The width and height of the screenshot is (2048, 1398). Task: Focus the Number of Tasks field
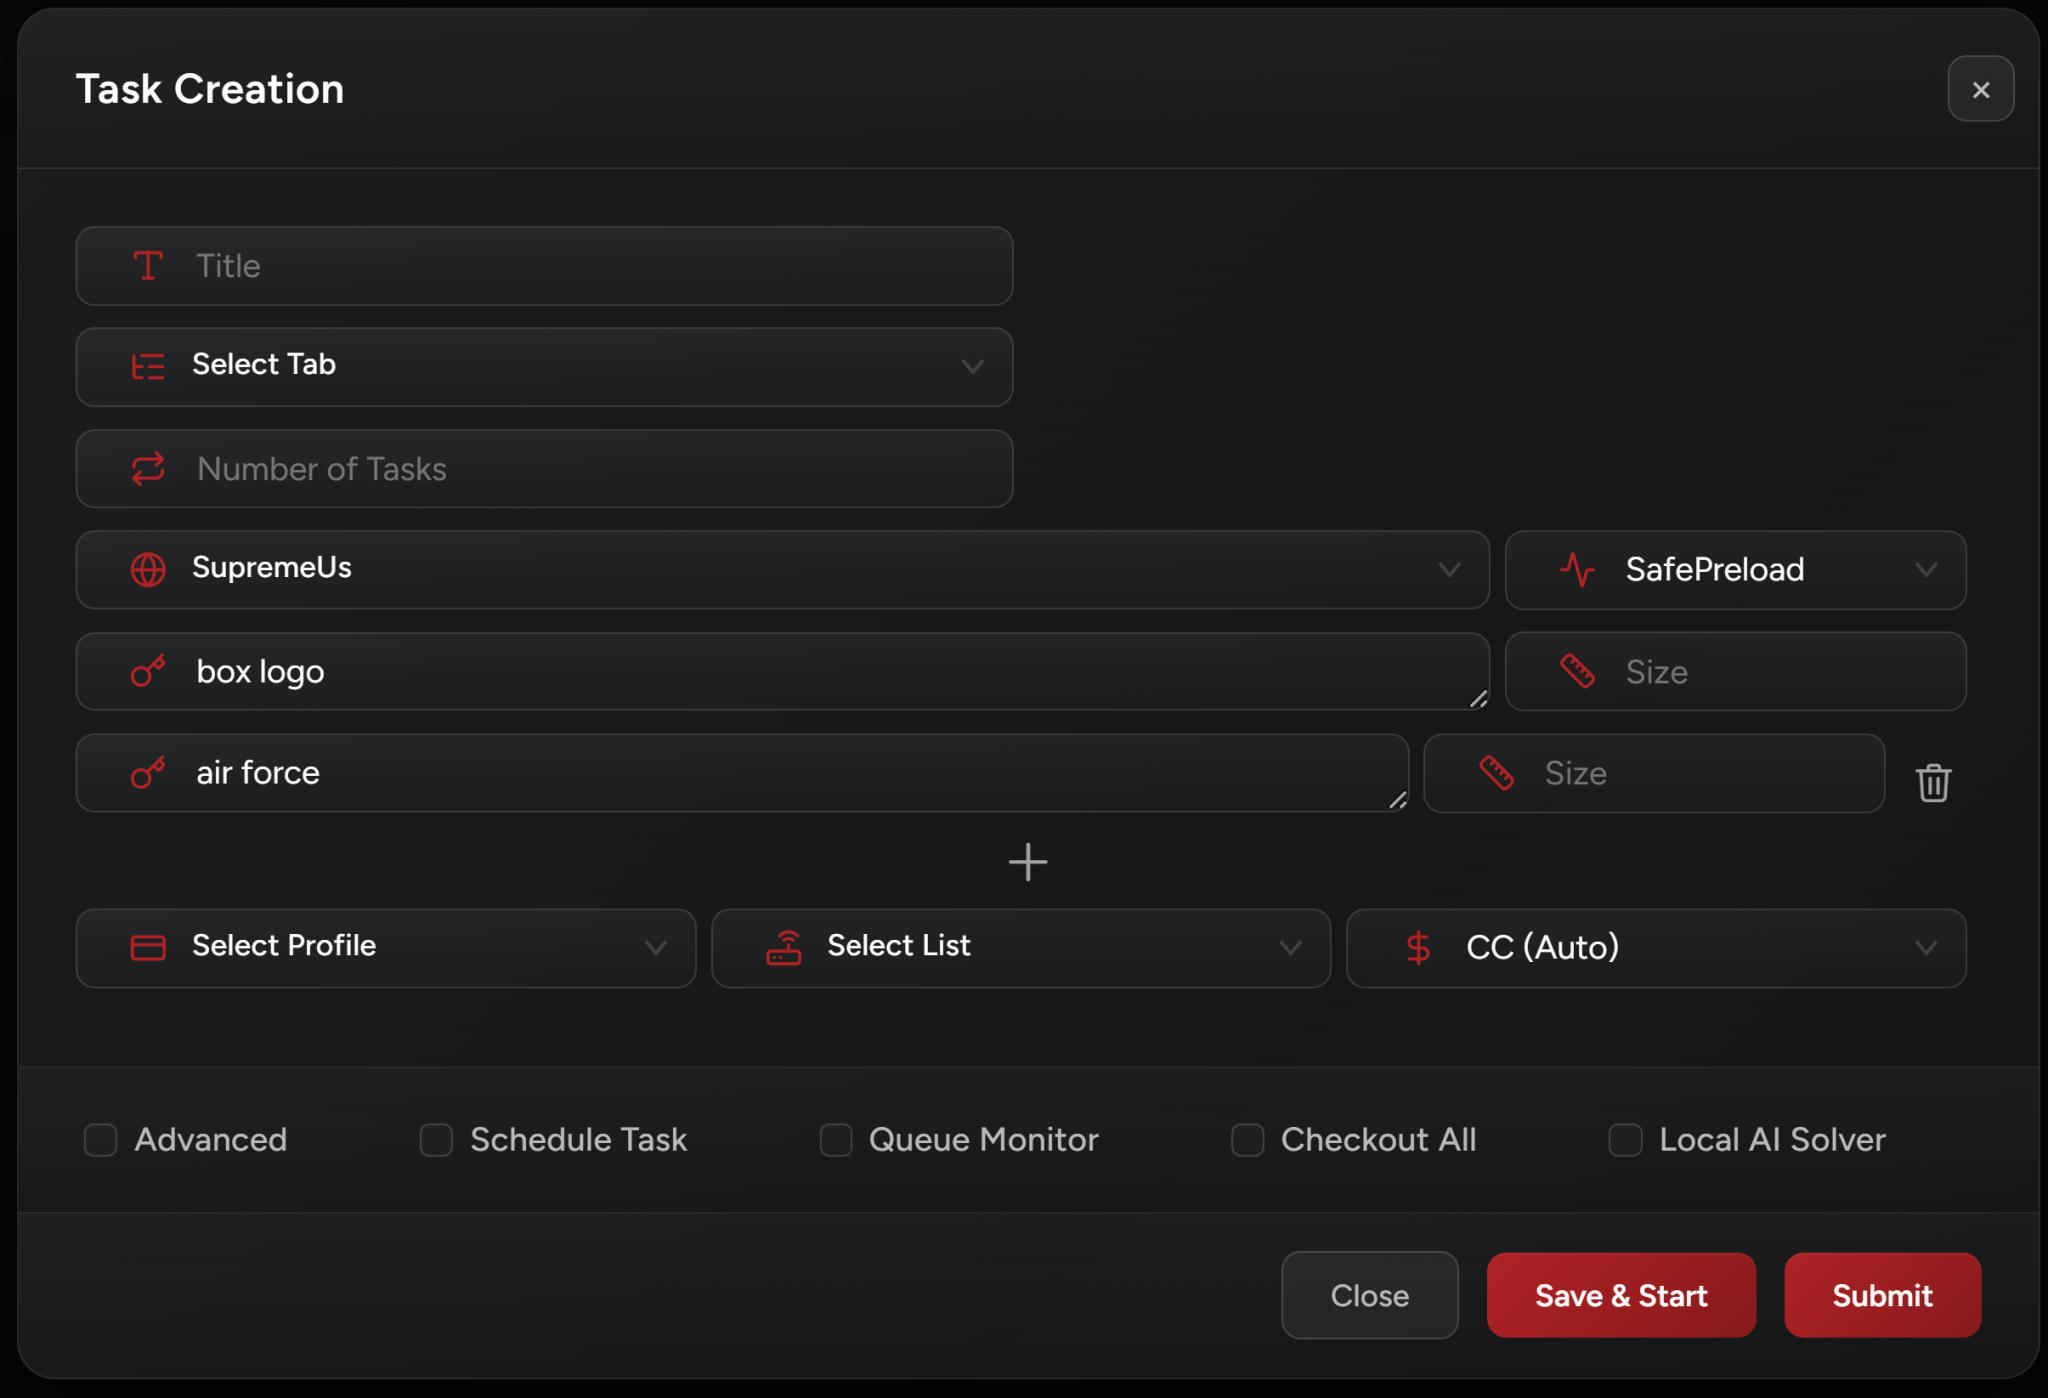[x=600, y=469]
